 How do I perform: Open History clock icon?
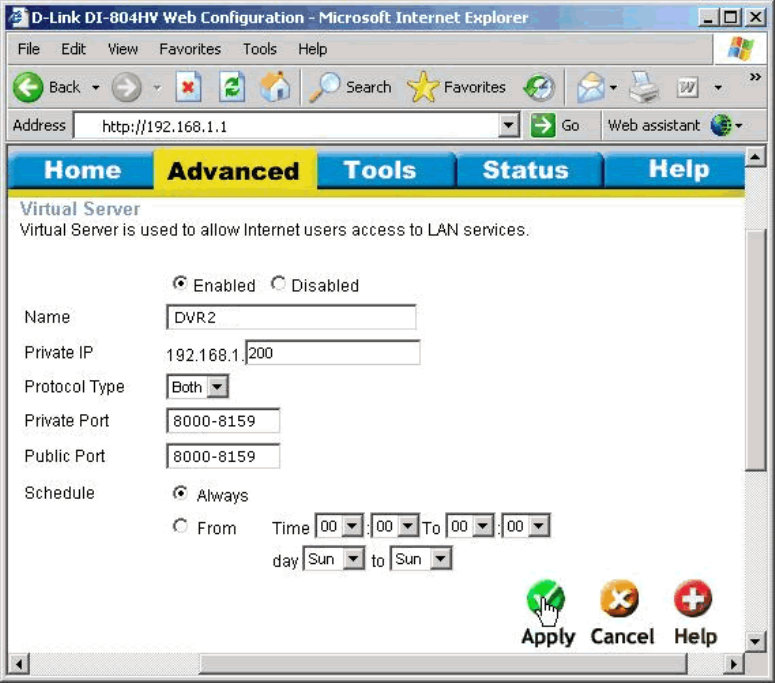click(x=539, y=87)
